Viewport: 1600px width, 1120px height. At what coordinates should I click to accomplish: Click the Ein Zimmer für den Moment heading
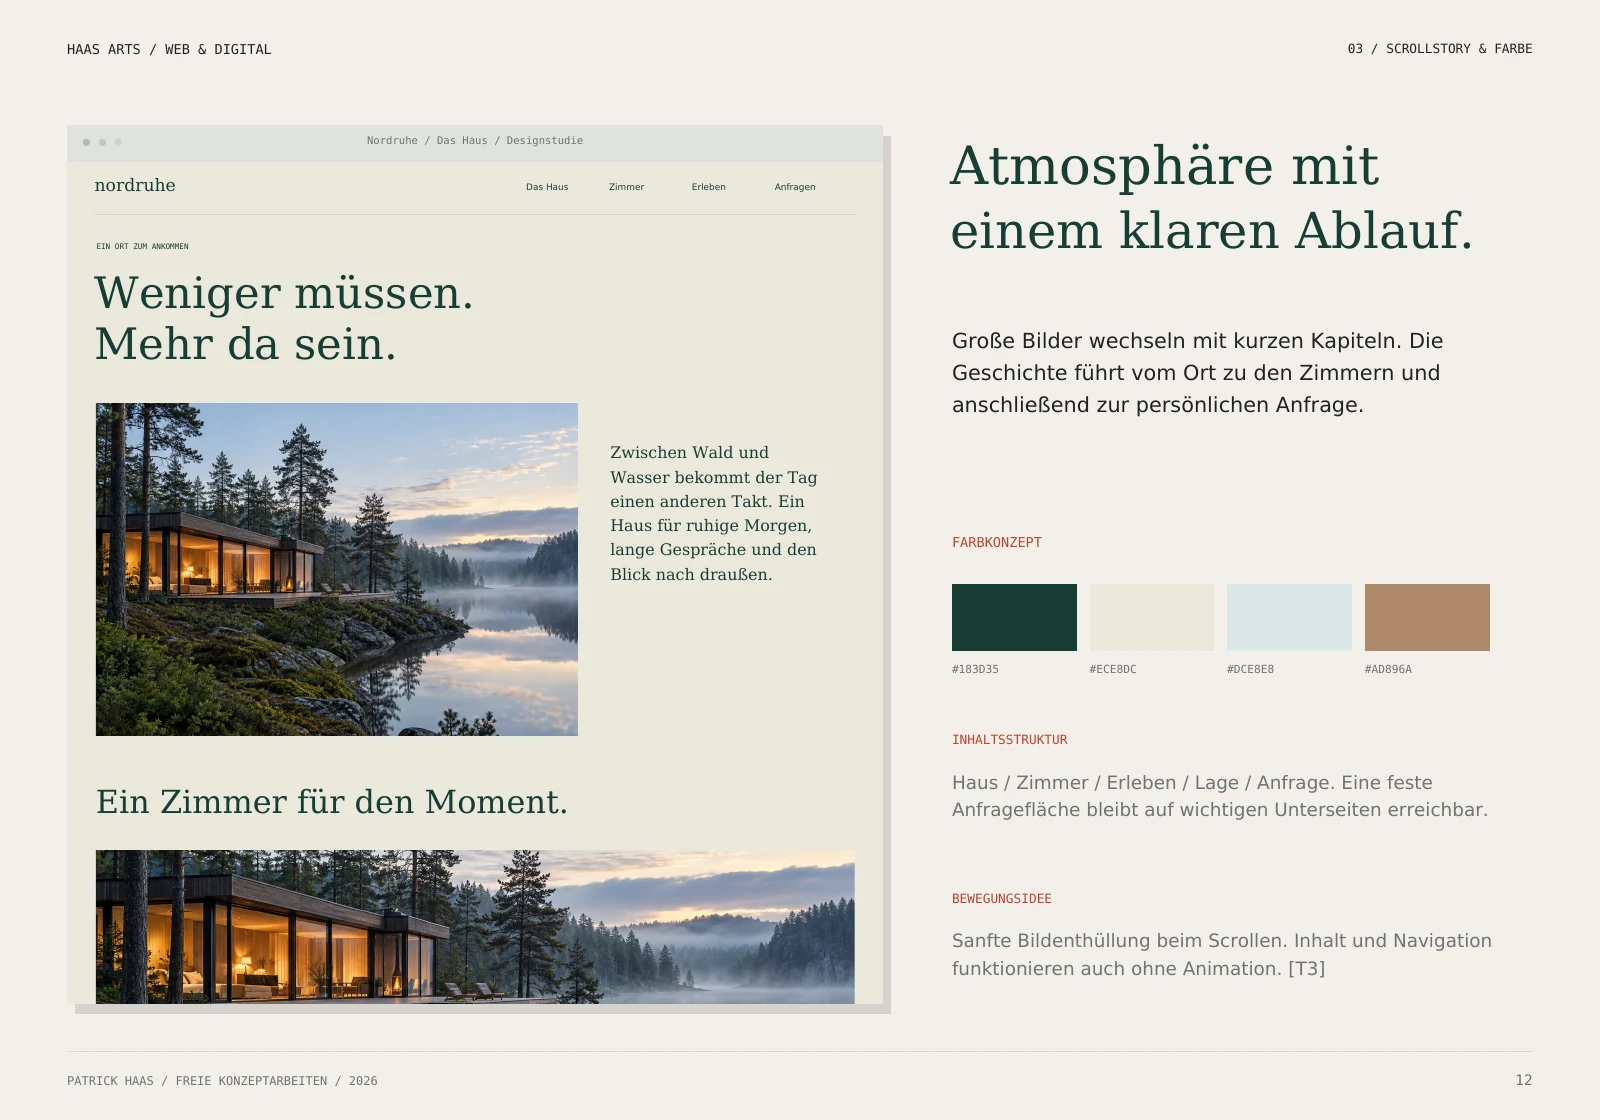(x=332, y=802)
